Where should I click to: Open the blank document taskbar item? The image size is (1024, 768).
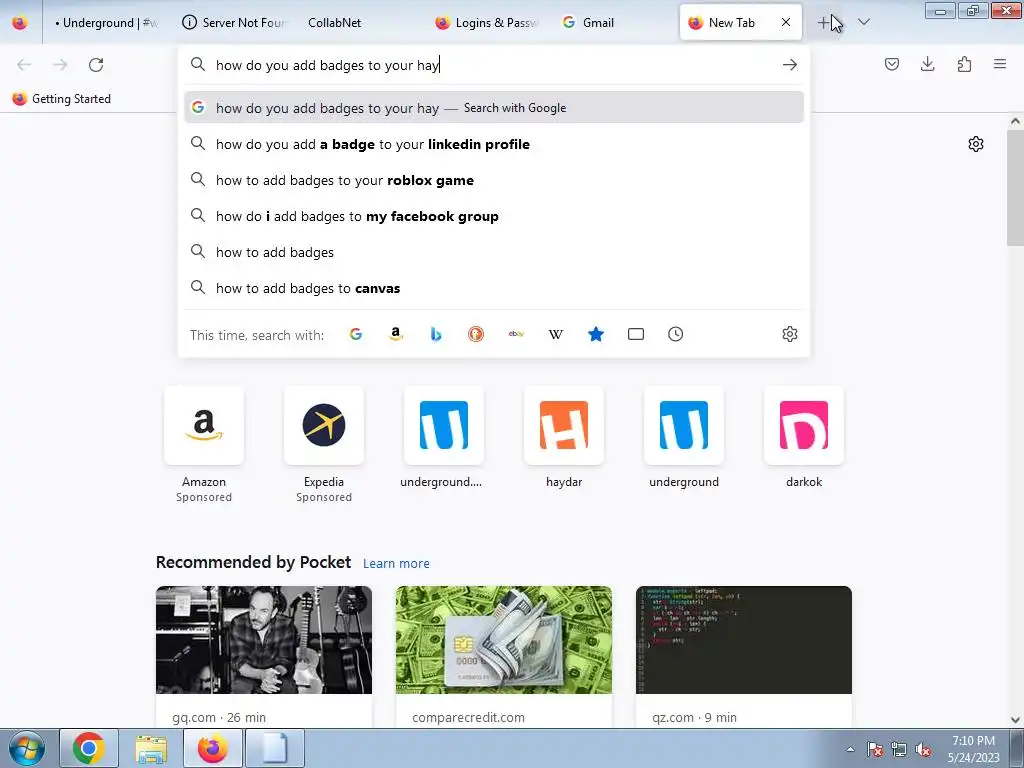pos(275,748)
